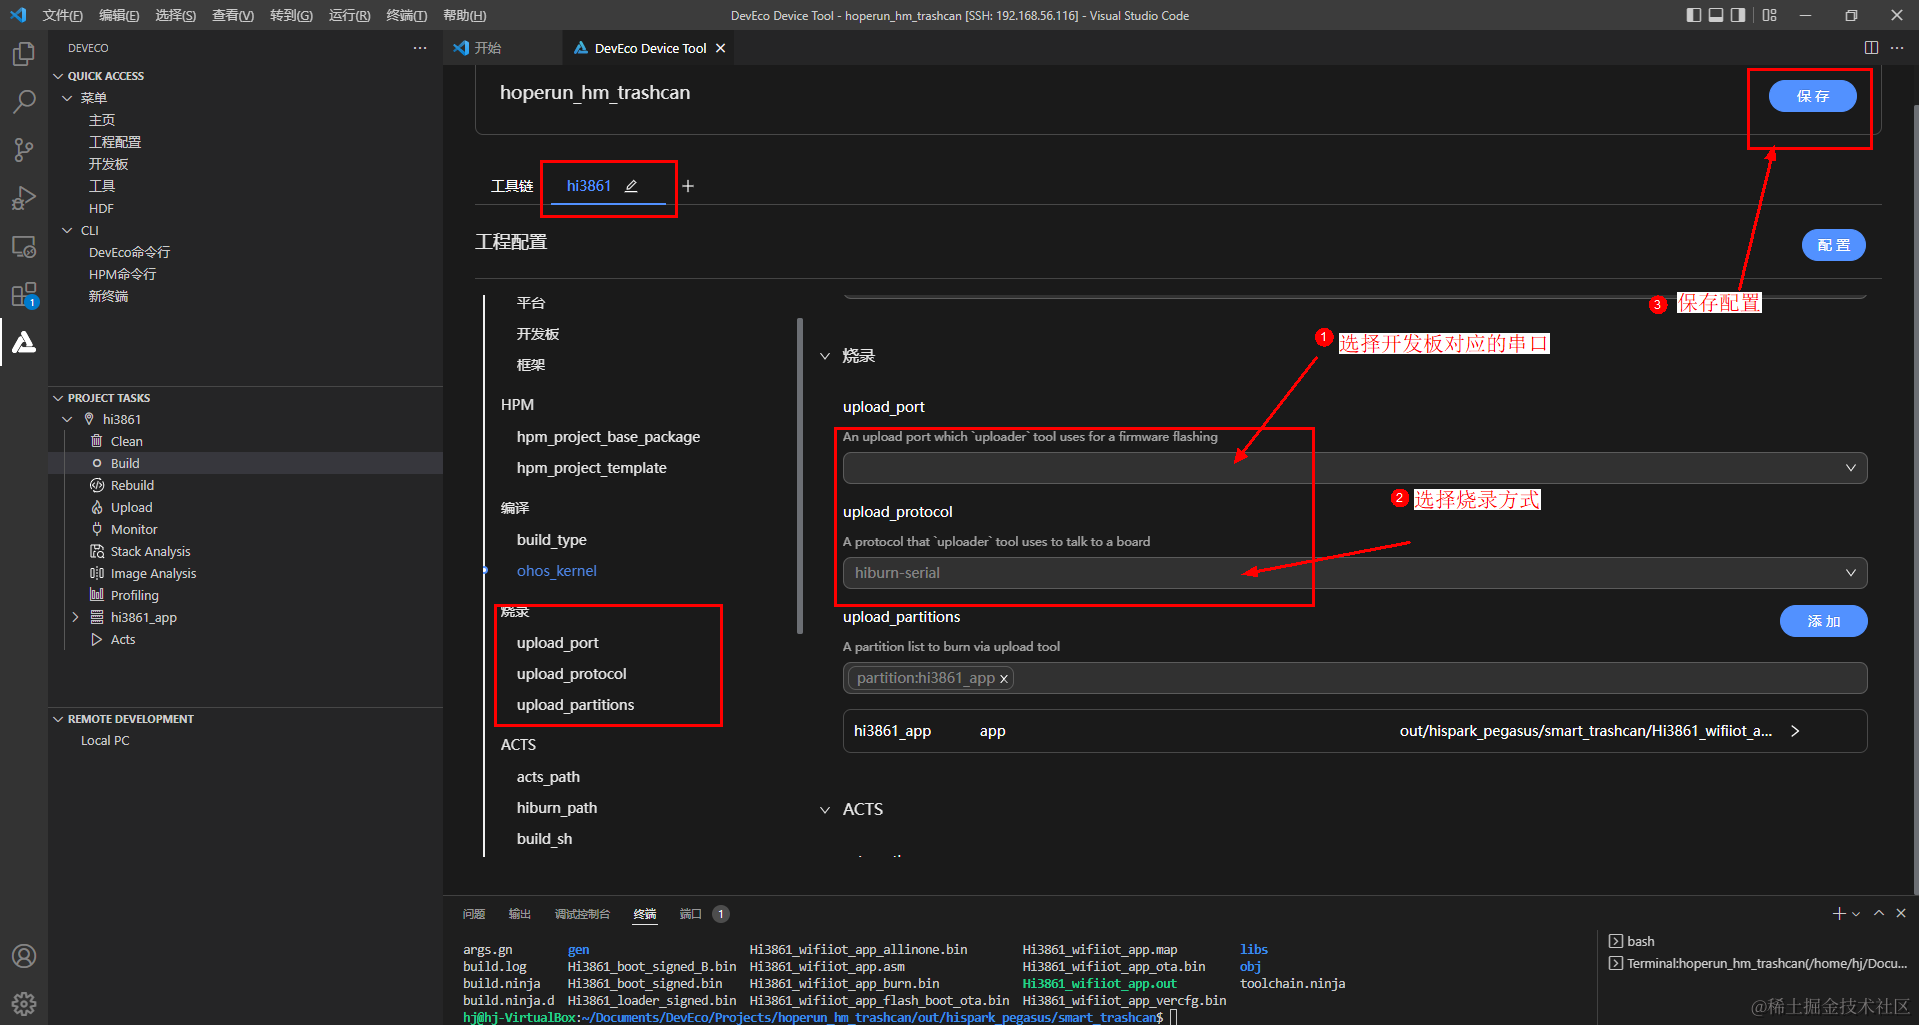Screen dimensions: 1919x1025
Task: Collapse the hi3861 project tasks node
Action: click(67, 419)
